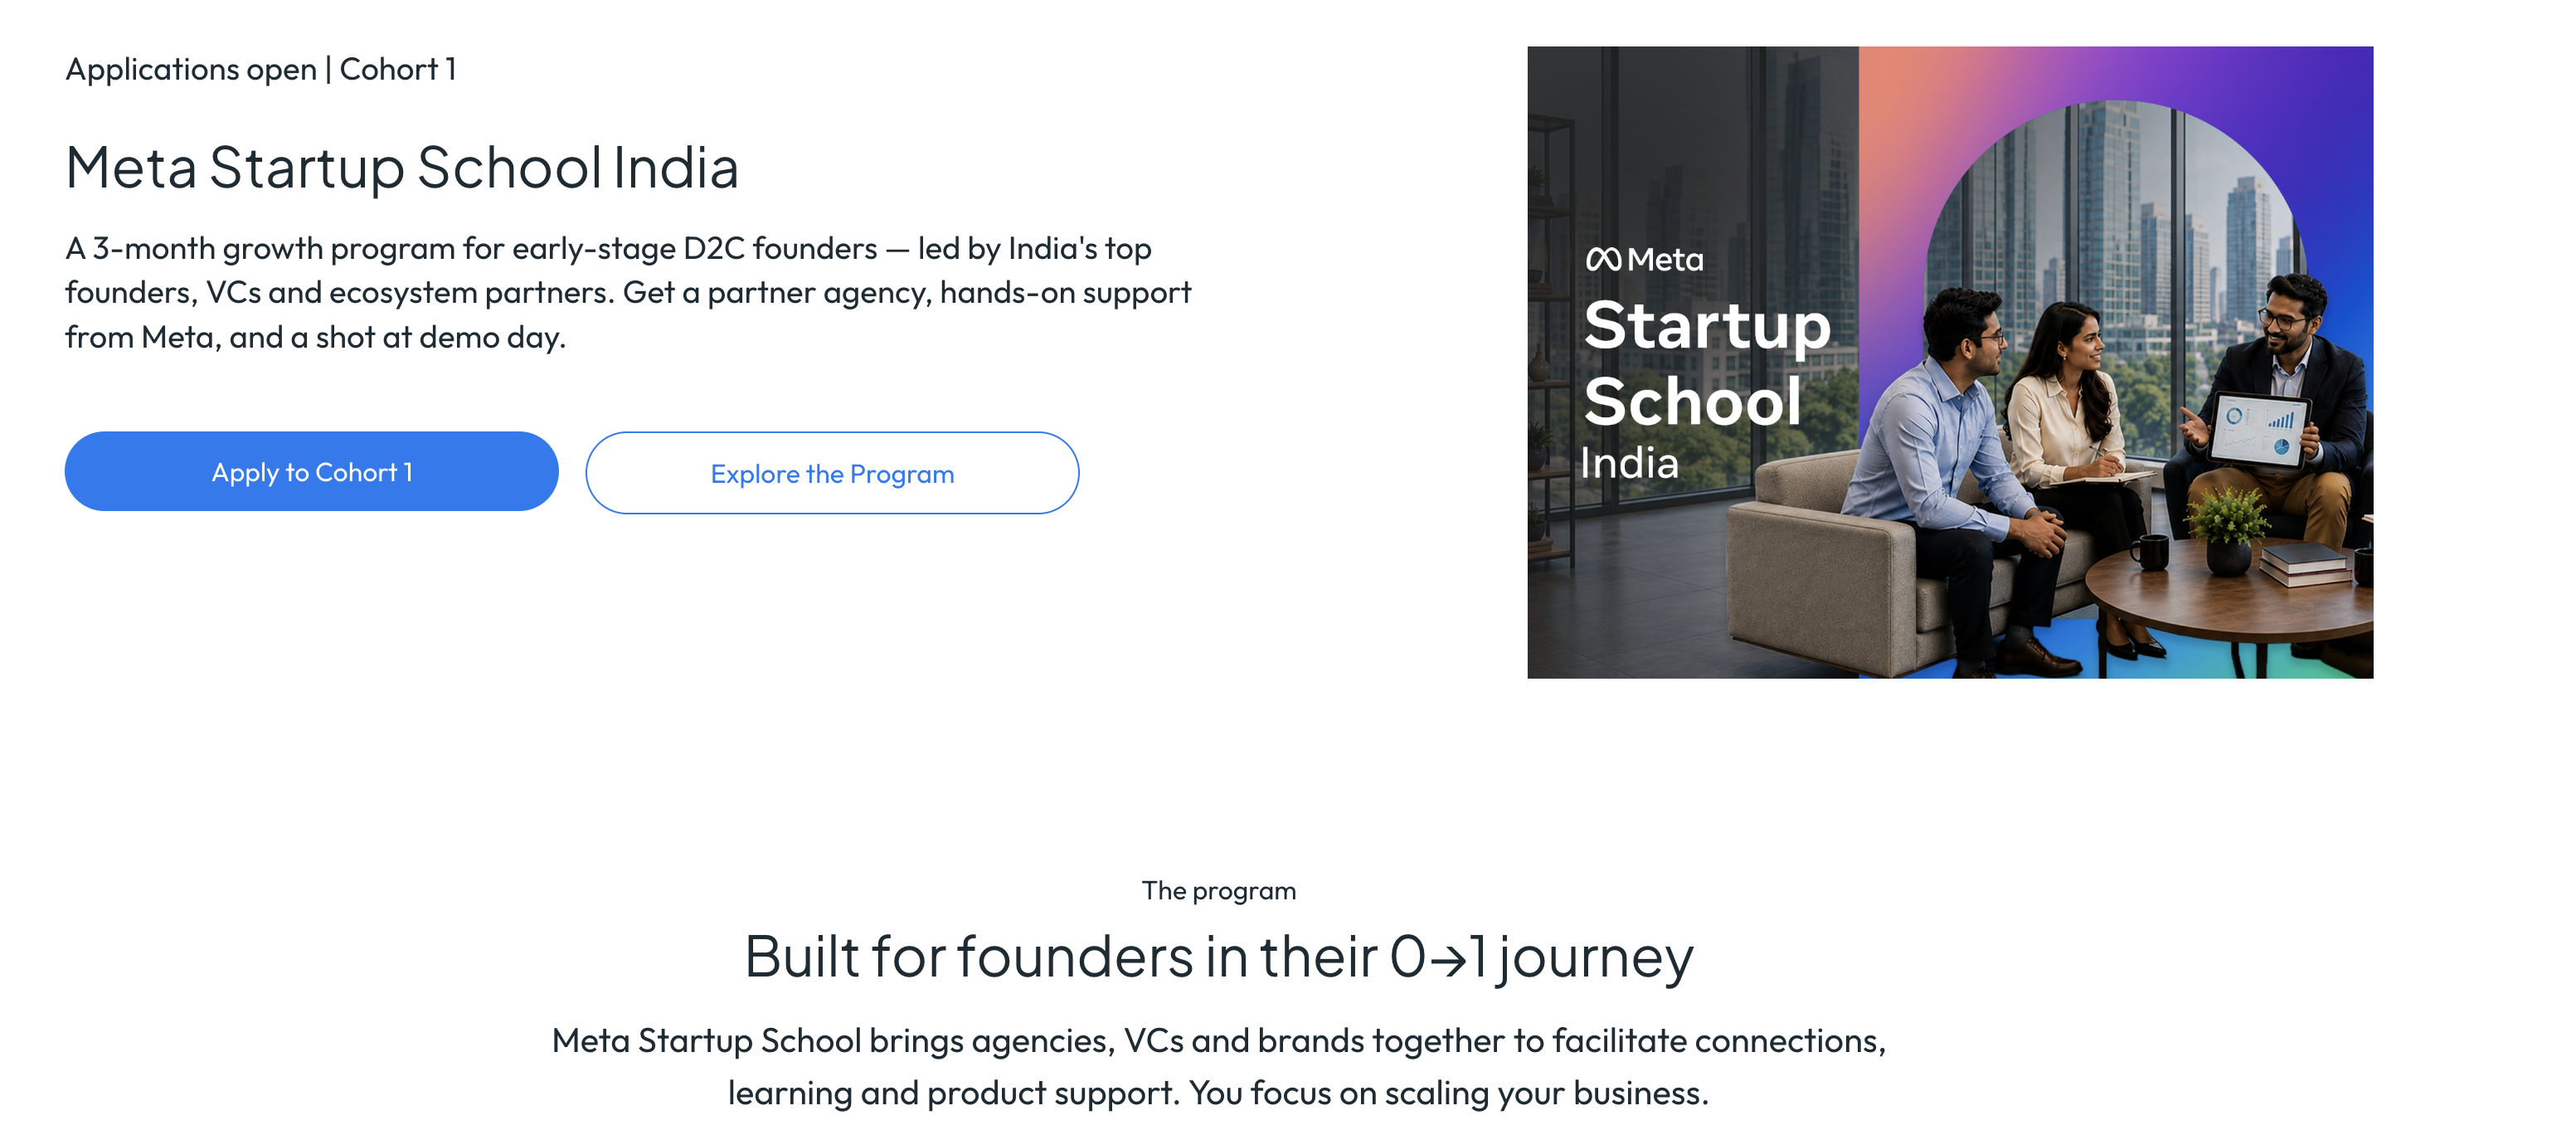Viewport: 2576px width, 1130px height.
Task: Click the green potted plant on table
Action: click(x=2229, y=529)
